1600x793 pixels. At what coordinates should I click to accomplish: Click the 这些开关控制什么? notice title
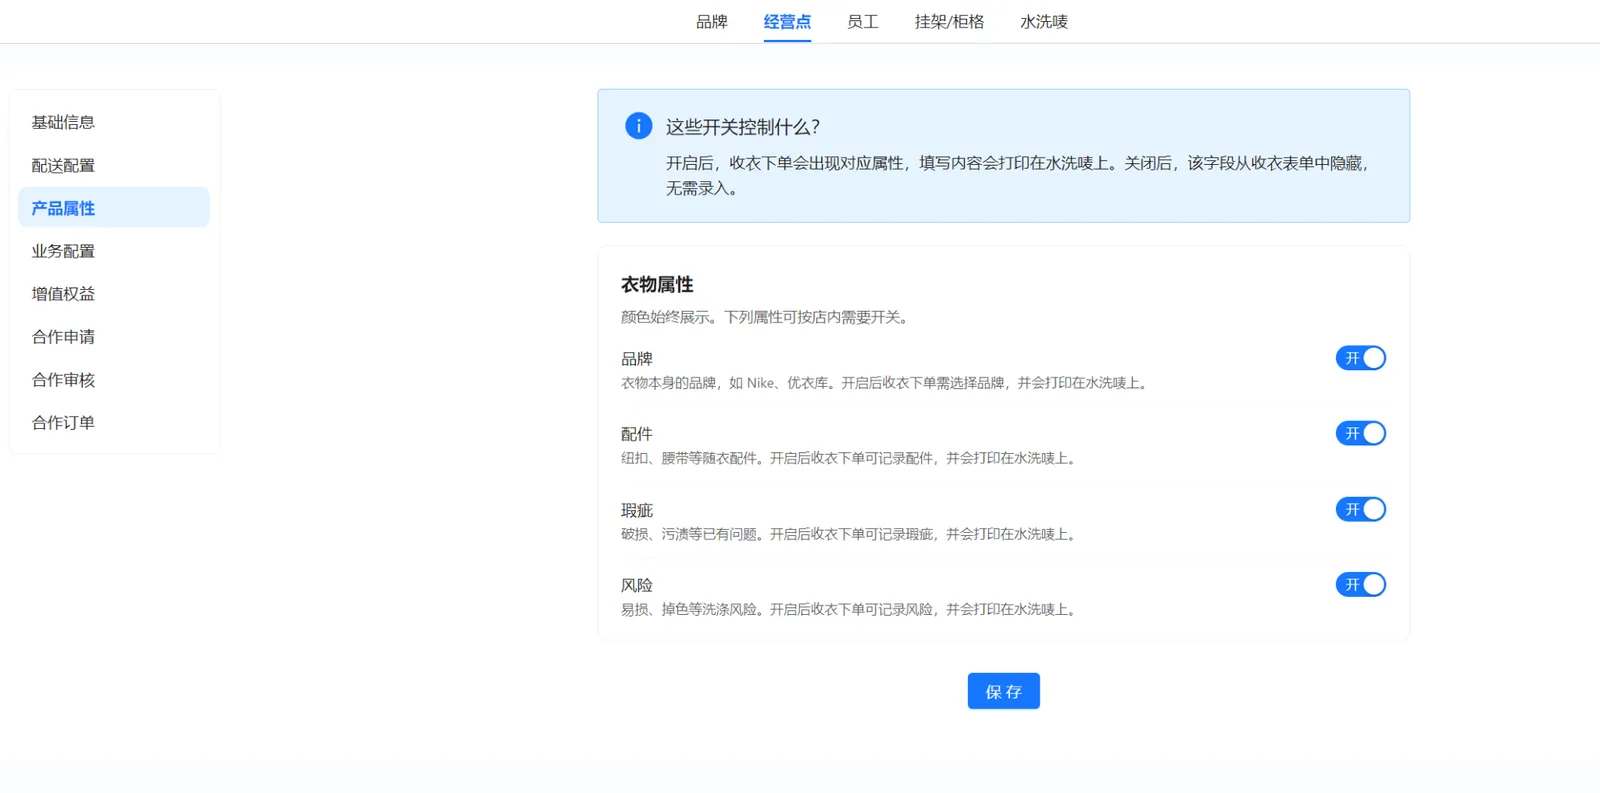point(743,127)
